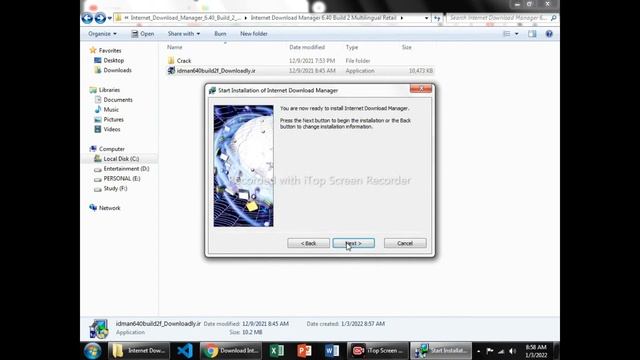
Task: Sort by Type column header
Action: [x=352, y=47]
